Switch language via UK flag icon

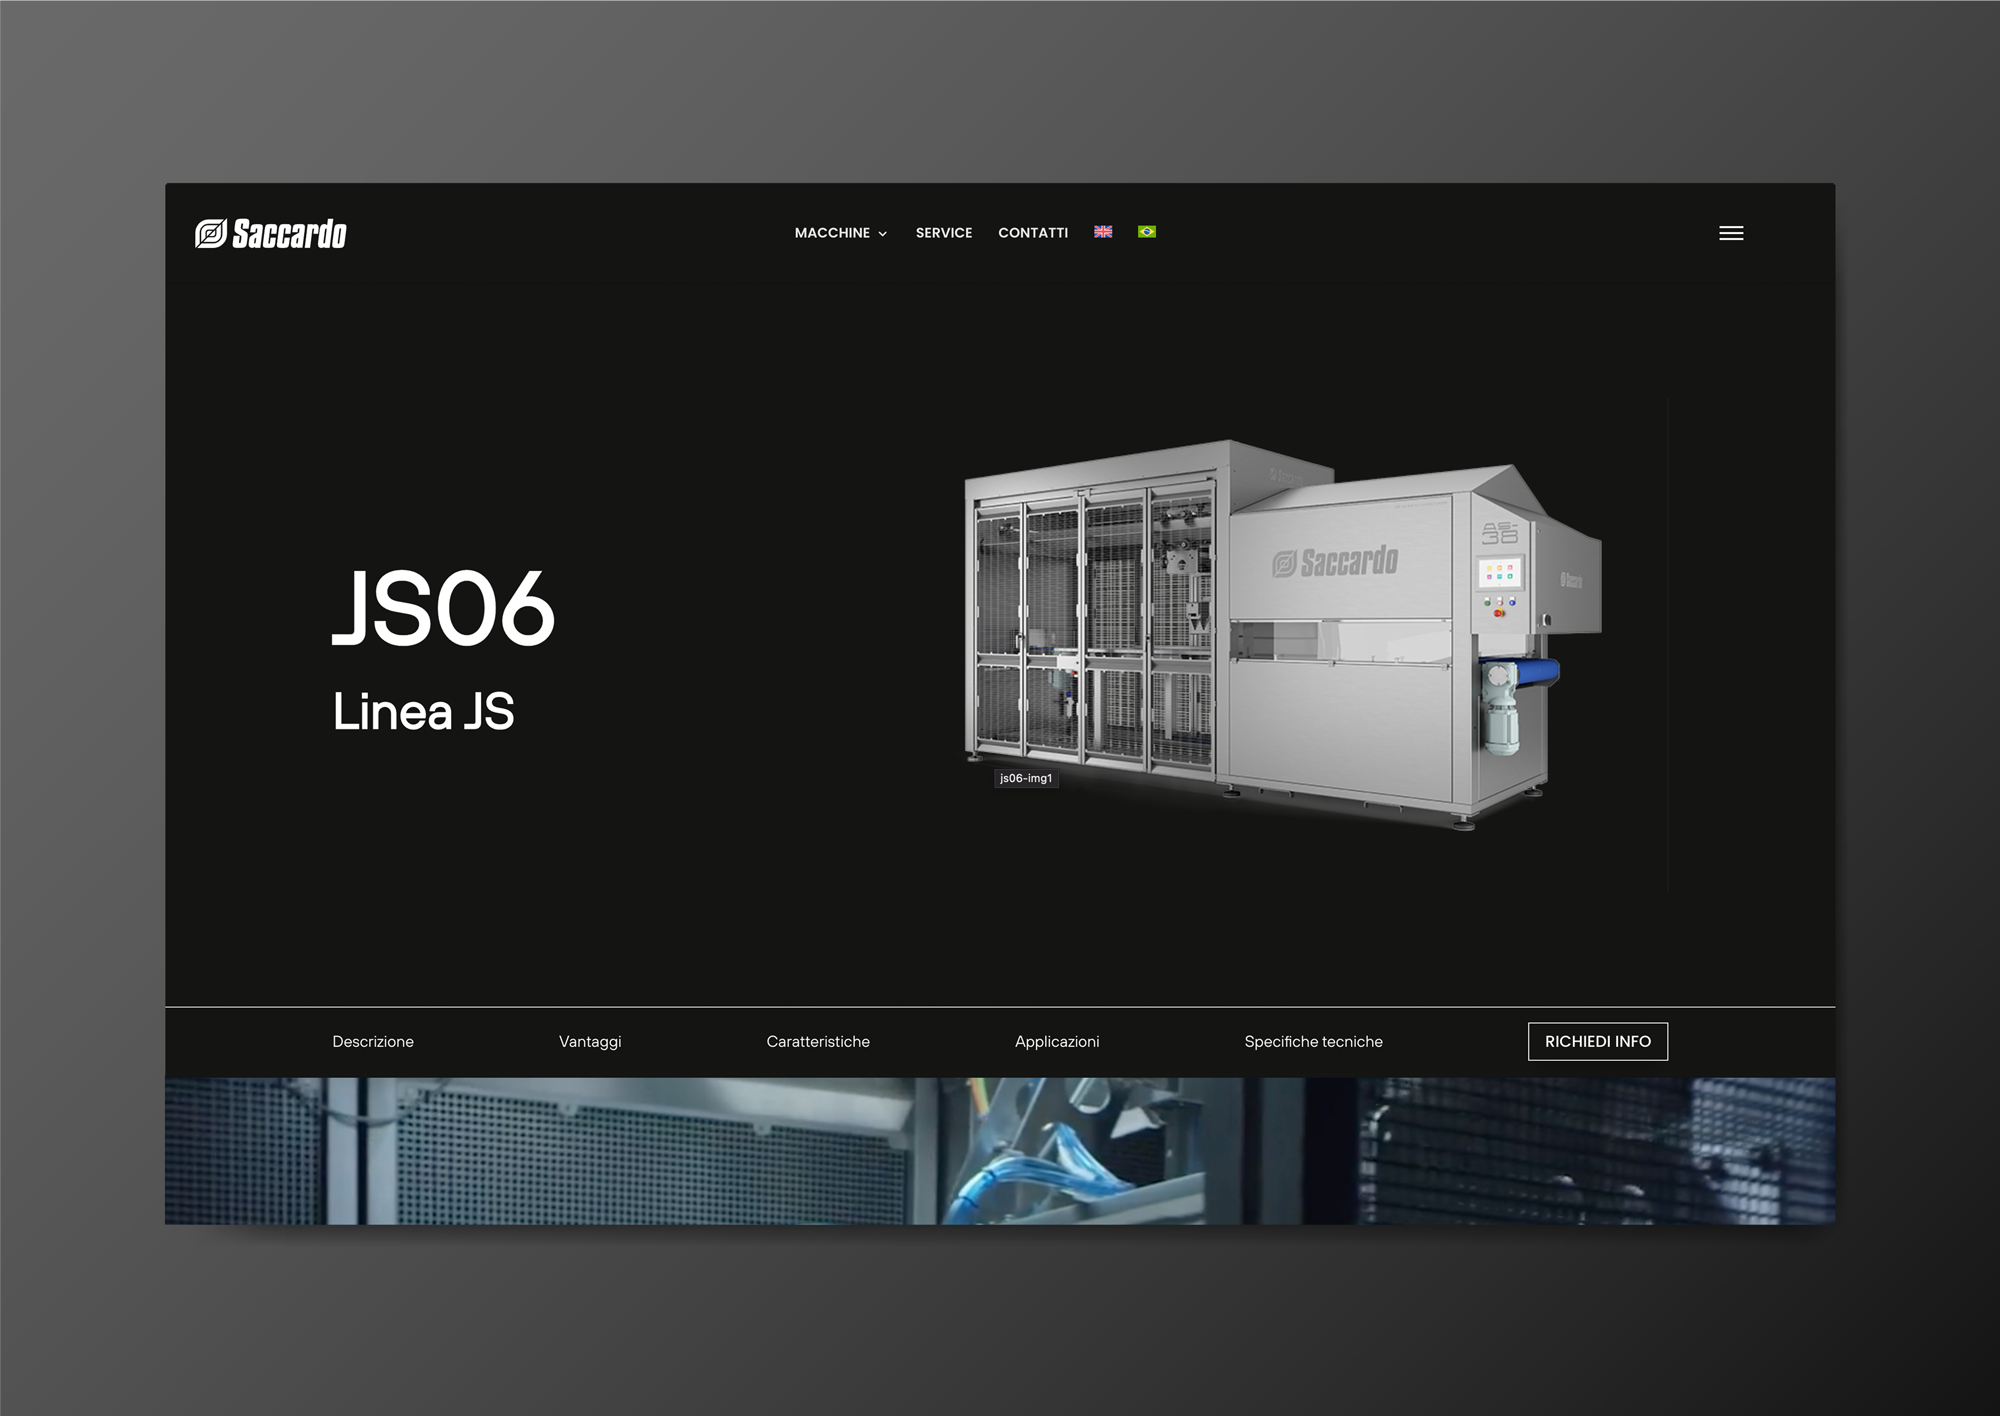(1103, 232)
